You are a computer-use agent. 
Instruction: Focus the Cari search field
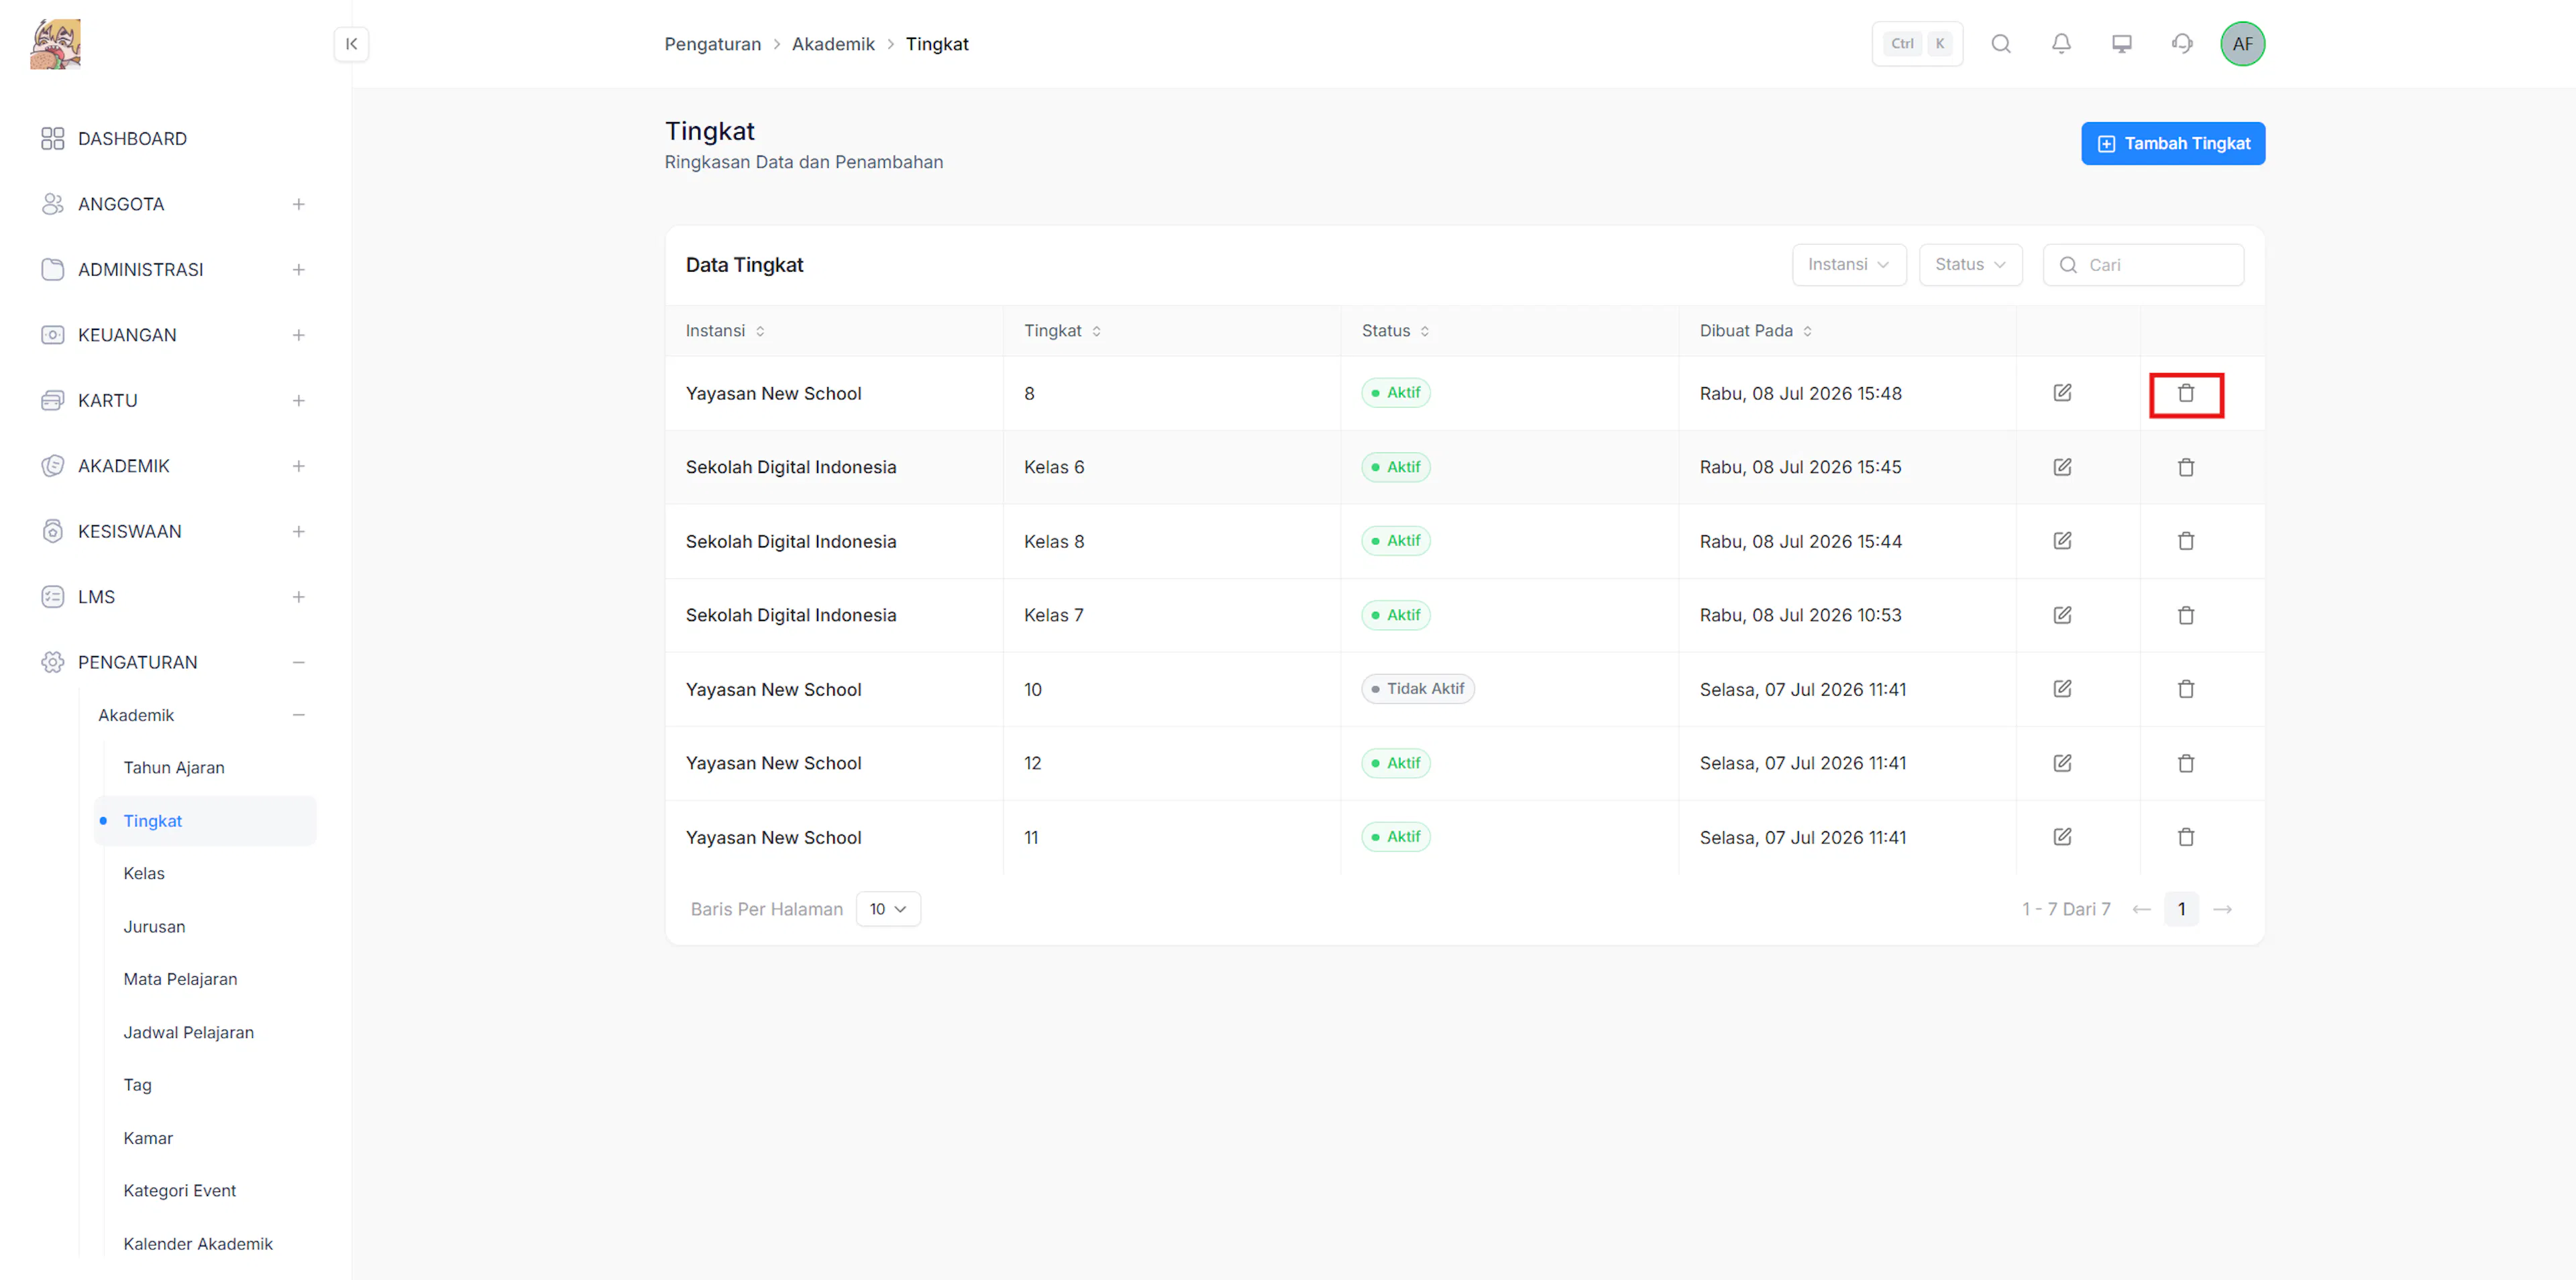coord(2143,265)
